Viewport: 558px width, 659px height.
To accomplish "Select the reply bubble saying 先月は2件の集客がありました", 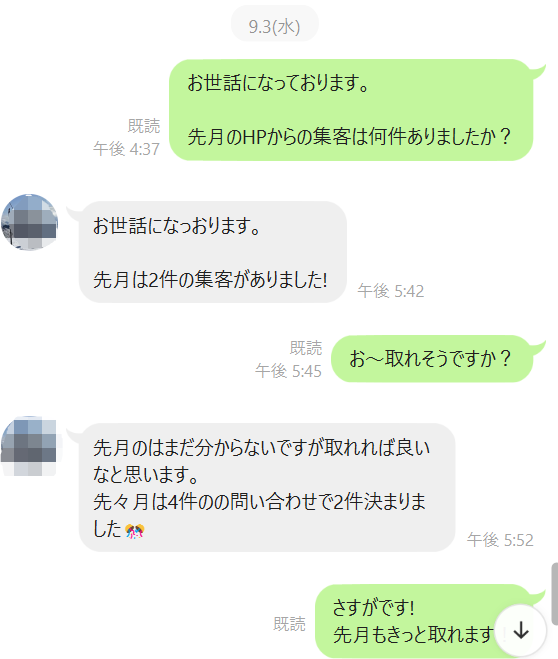I will pos(213,252).
